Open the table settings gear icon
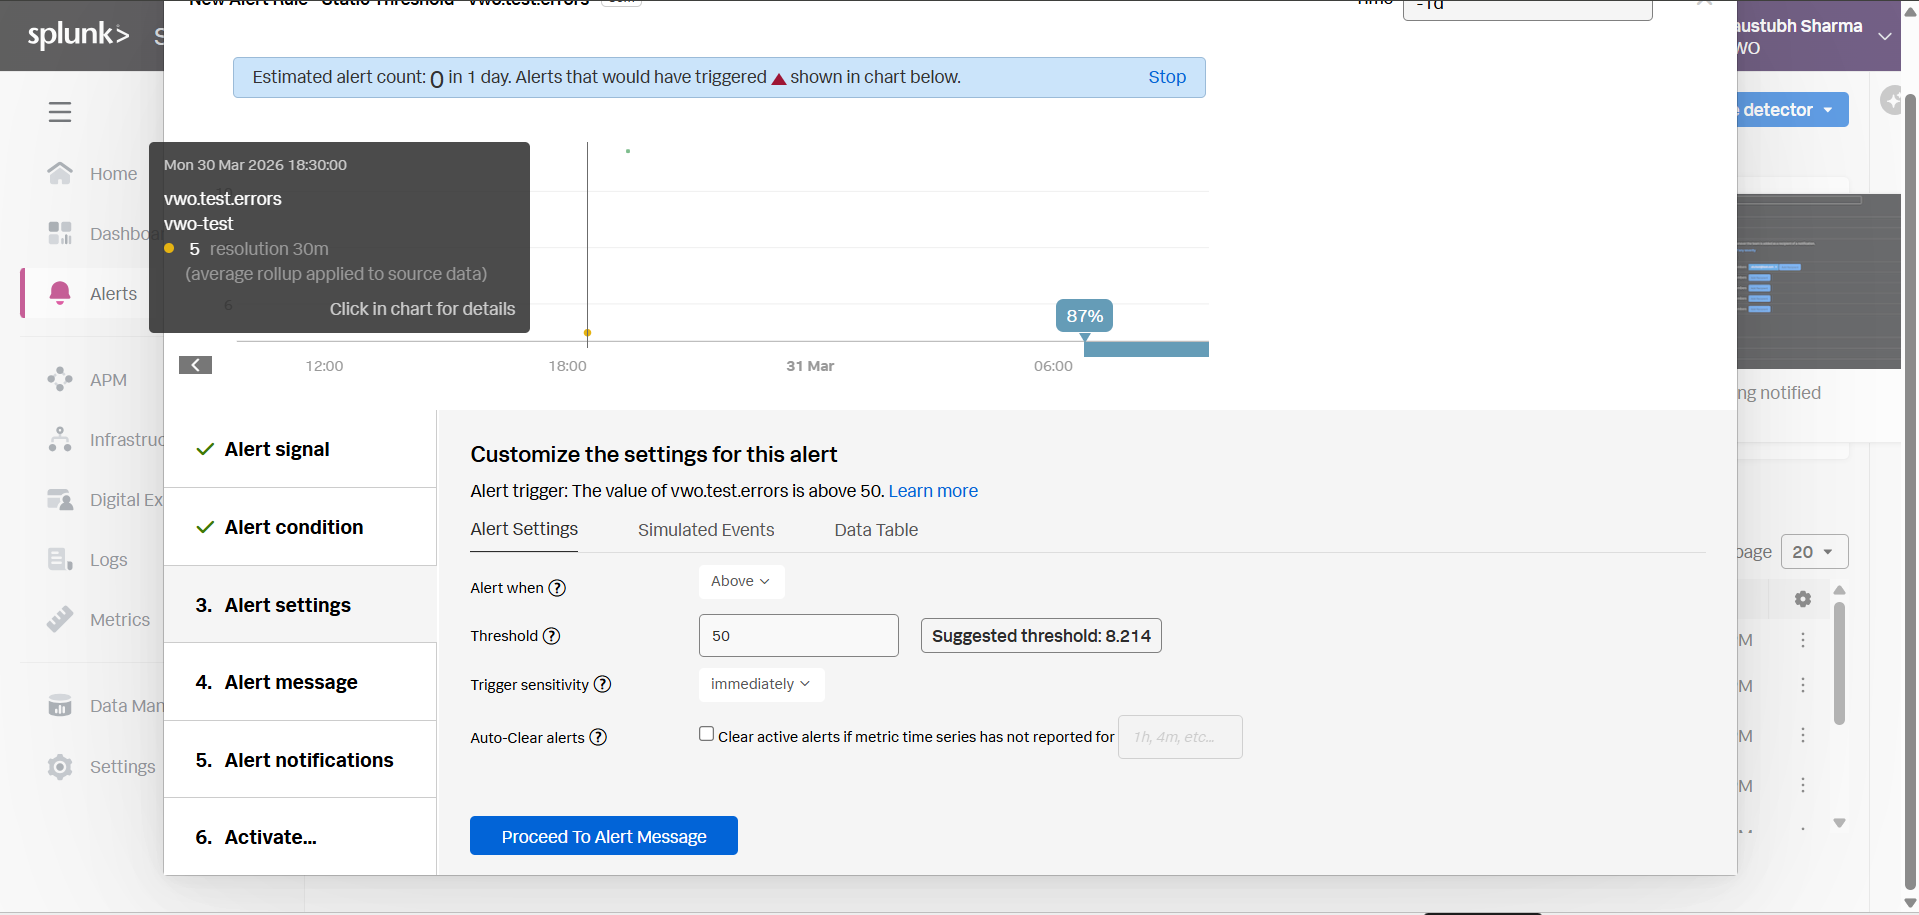 tap(1803, 599)
